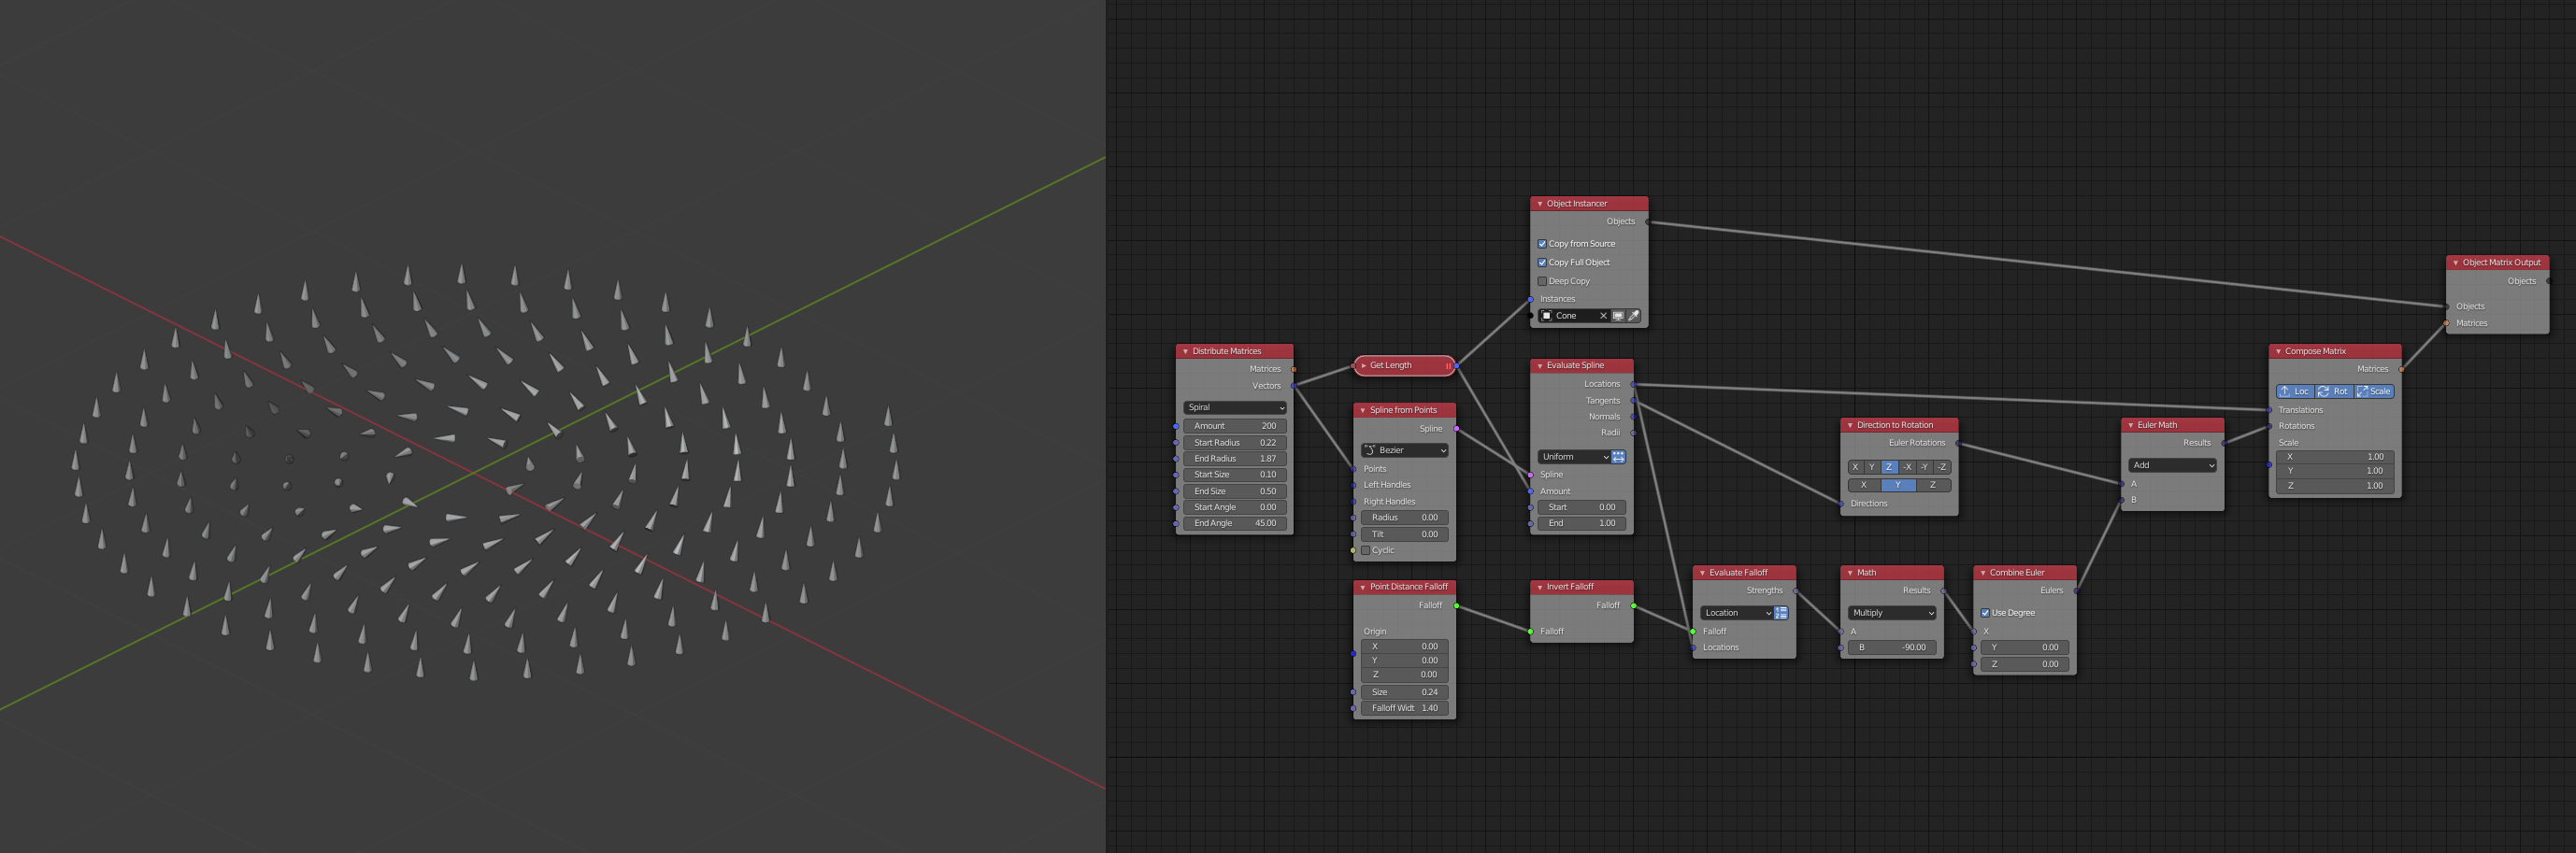Click the Bezier curve icon in Spline from Points
The image size is (2576, 853).
pyautogui.click(x=1370, y=451)
